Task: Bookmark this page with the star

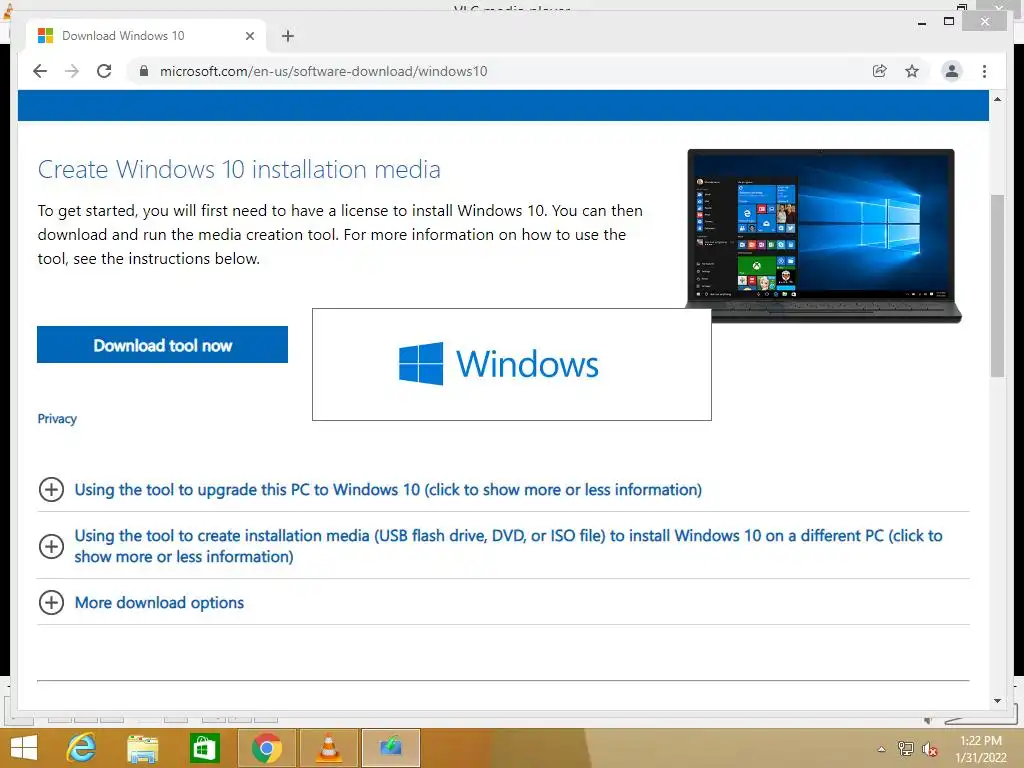Action: 912,71
